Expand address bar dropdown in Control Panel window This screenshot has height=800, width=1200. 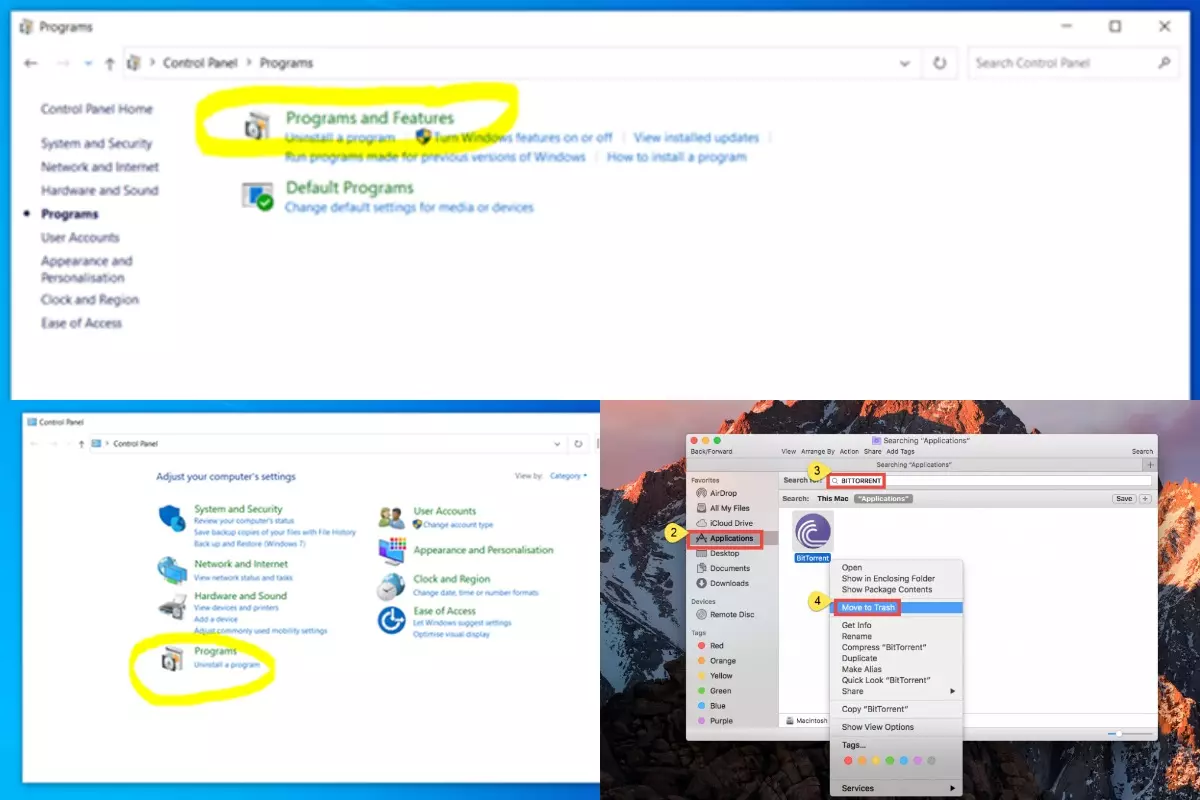(x=557, y=443)
